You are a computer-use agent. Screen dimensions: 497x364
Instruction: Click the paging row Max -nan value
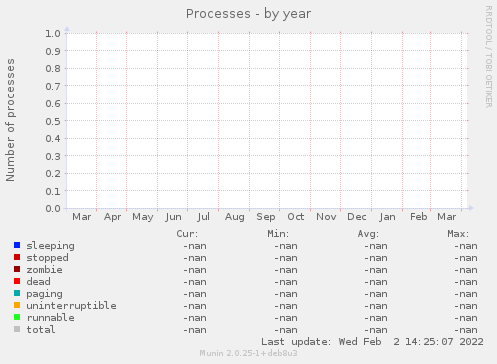[x=466, y=294]
